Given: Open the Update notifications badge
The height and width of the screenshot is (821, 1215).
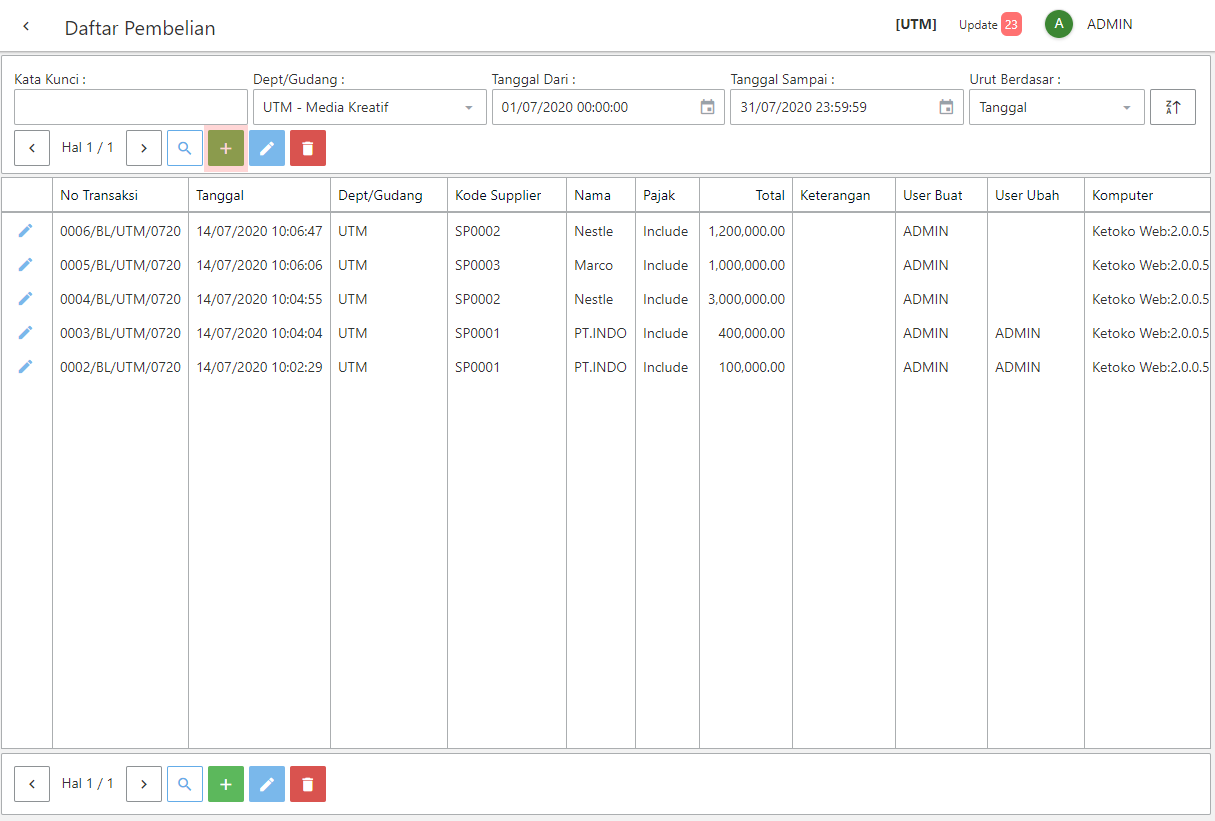Looking at the screenshot, I should coord(1010,25).
